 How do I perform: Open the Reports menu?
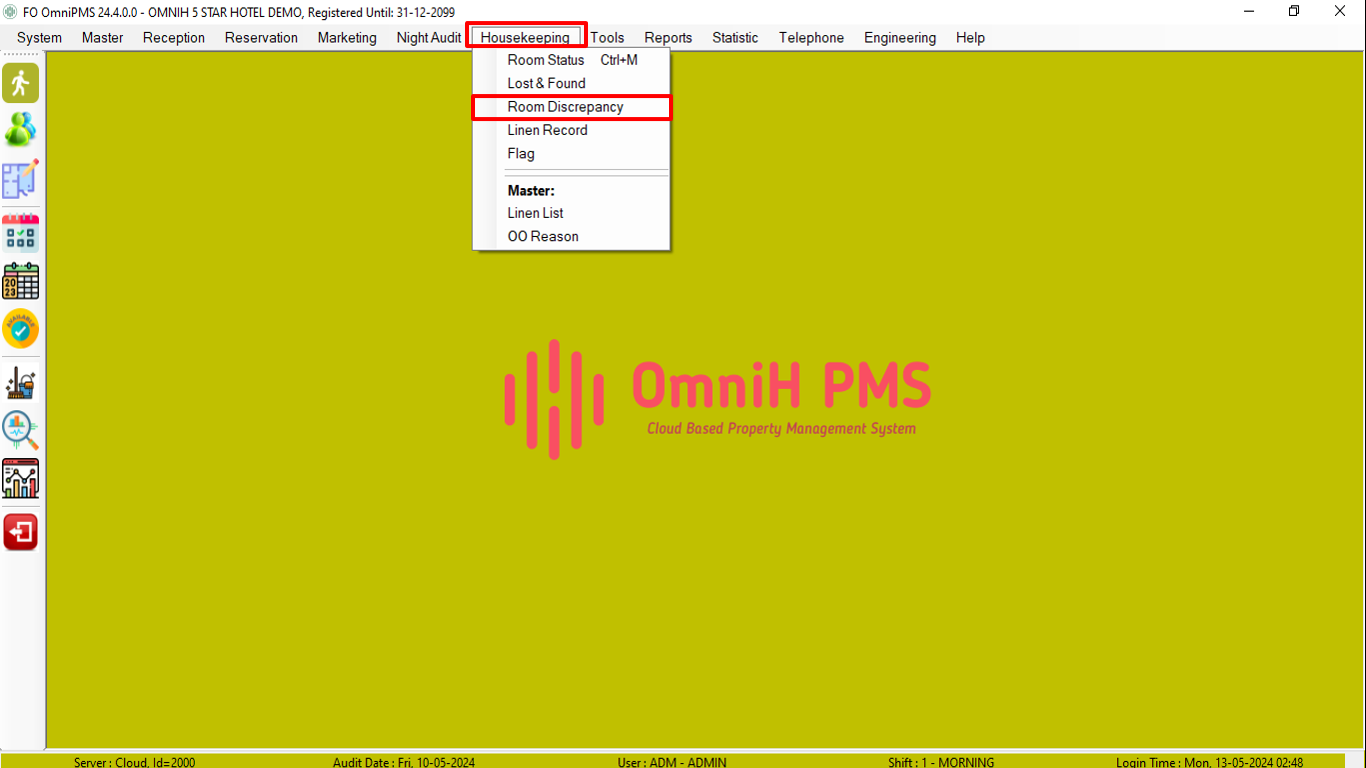[x=668, y=38]
